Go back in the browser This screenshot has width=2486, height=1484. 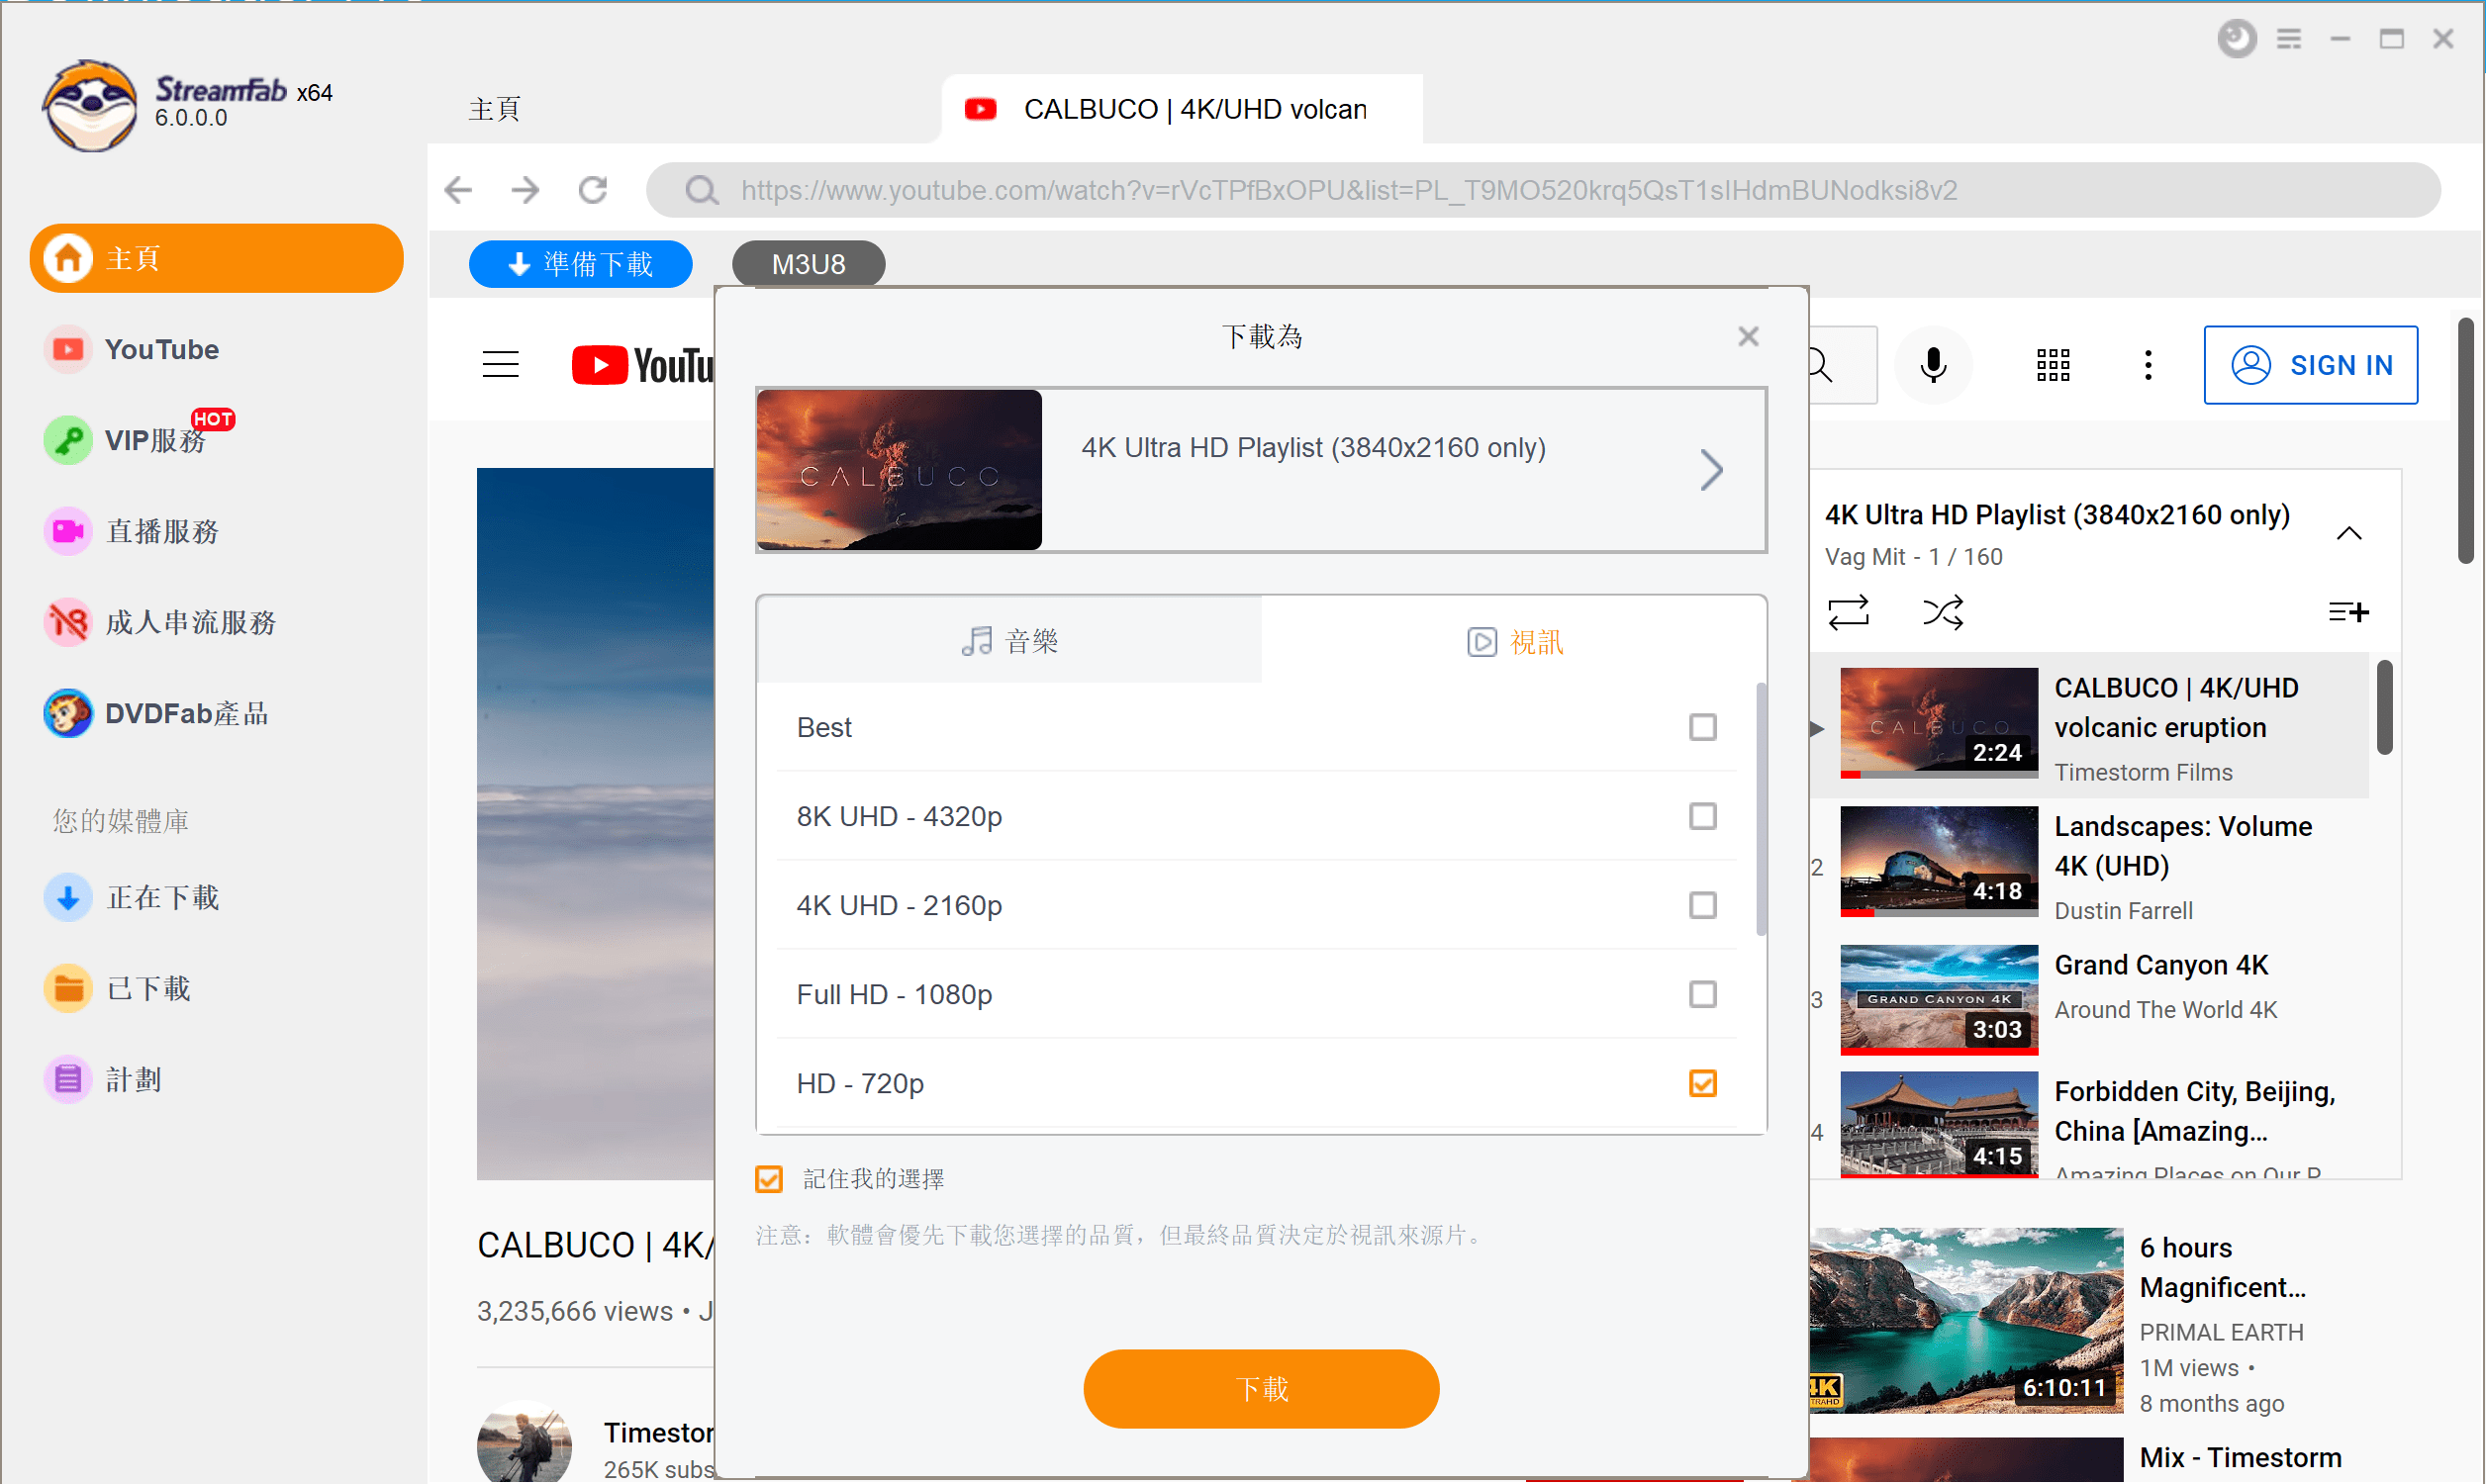click(x=458, y=189)
